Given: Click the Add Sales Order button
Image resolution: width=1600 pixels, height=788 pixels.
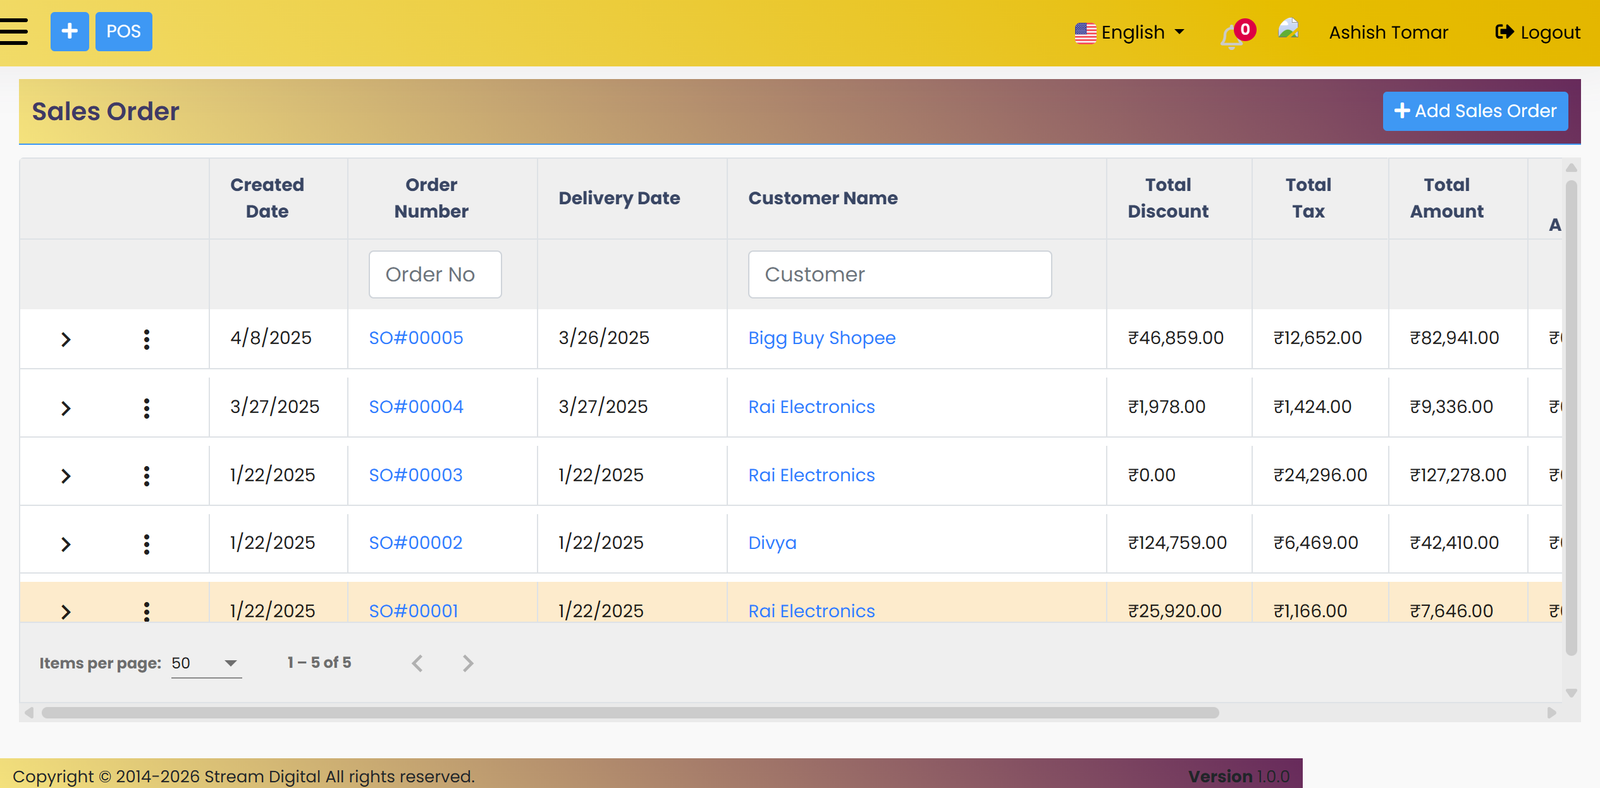Looking at the screenshot, I should (x=1475, y=111).
